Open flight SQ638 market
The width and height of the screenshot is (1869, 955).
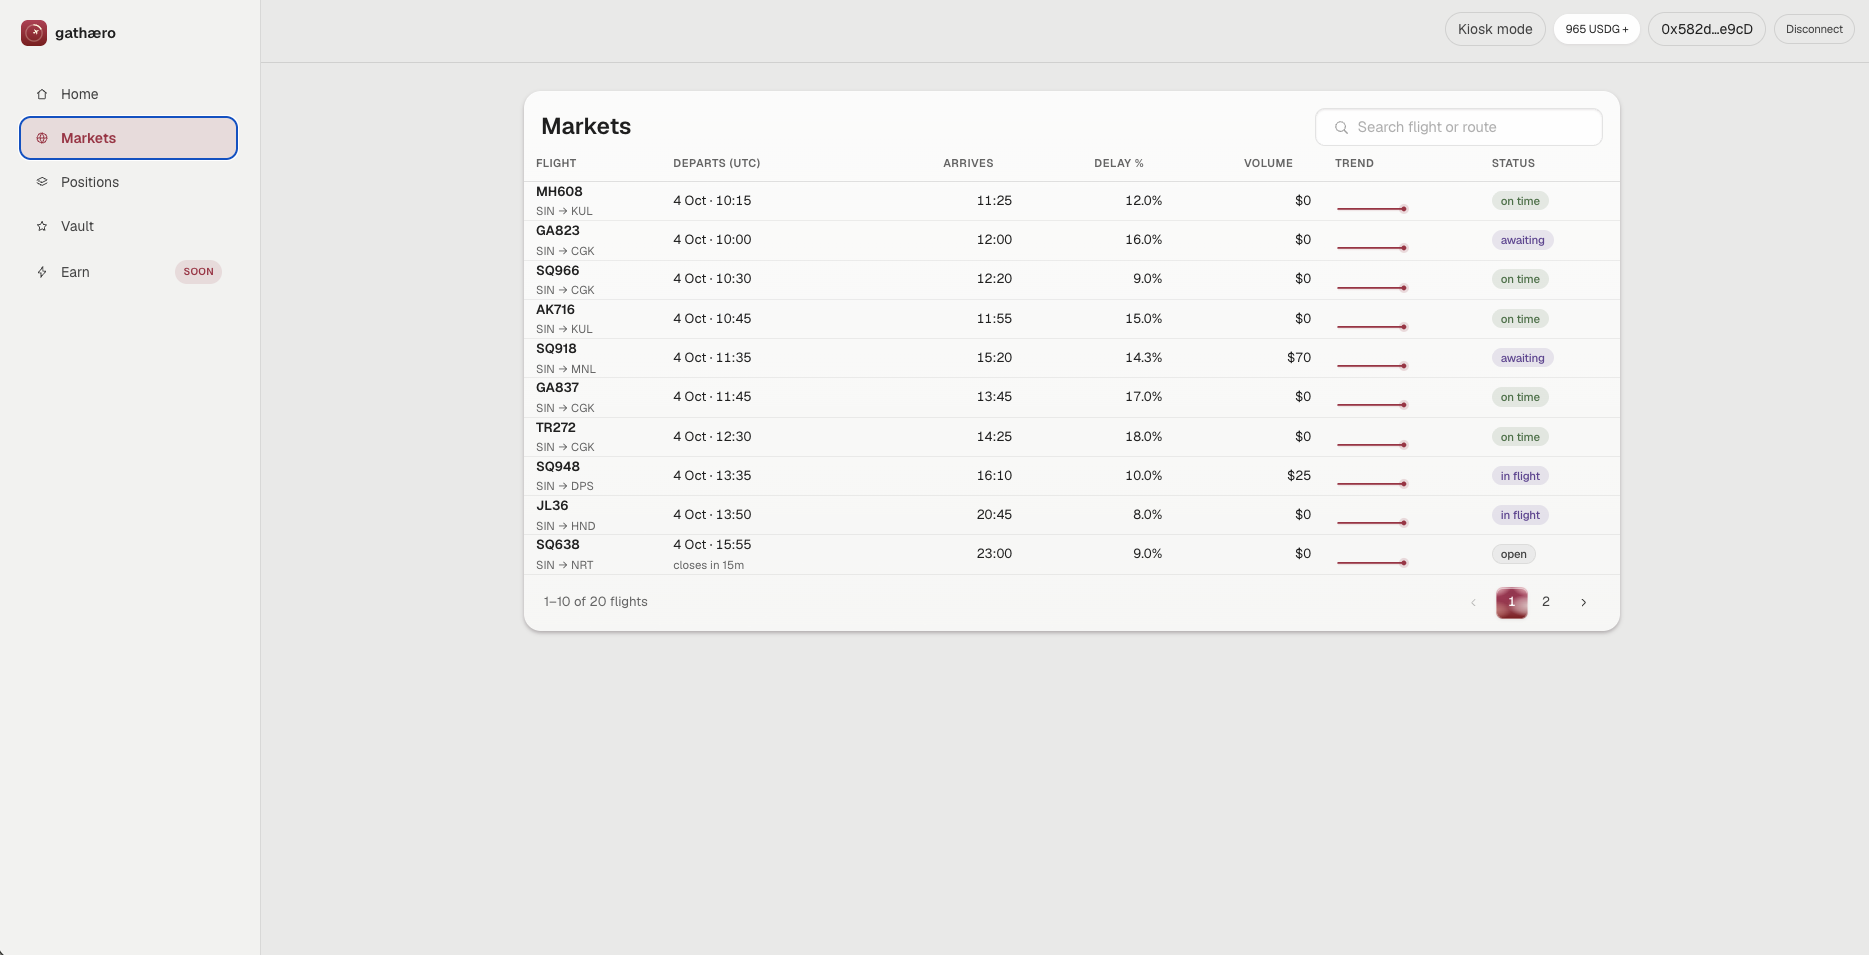(1071, 554)
